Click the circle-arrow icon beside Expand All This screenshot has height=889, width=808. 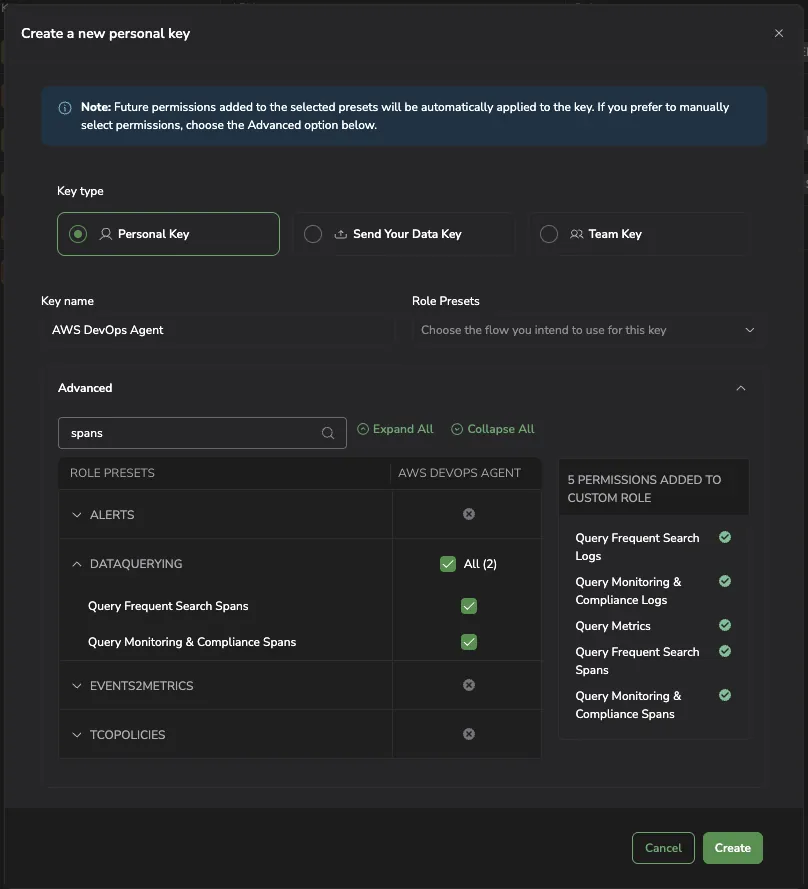coord(363,429)
